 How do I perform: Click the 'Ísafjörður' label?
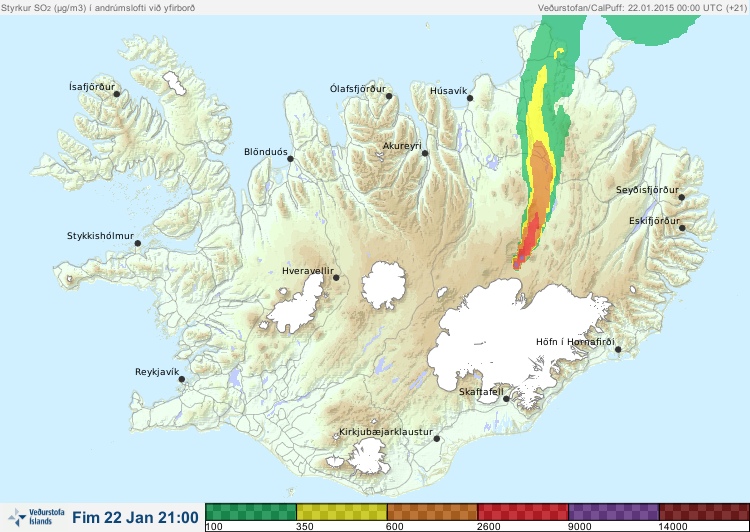click(x=92, y=87)
